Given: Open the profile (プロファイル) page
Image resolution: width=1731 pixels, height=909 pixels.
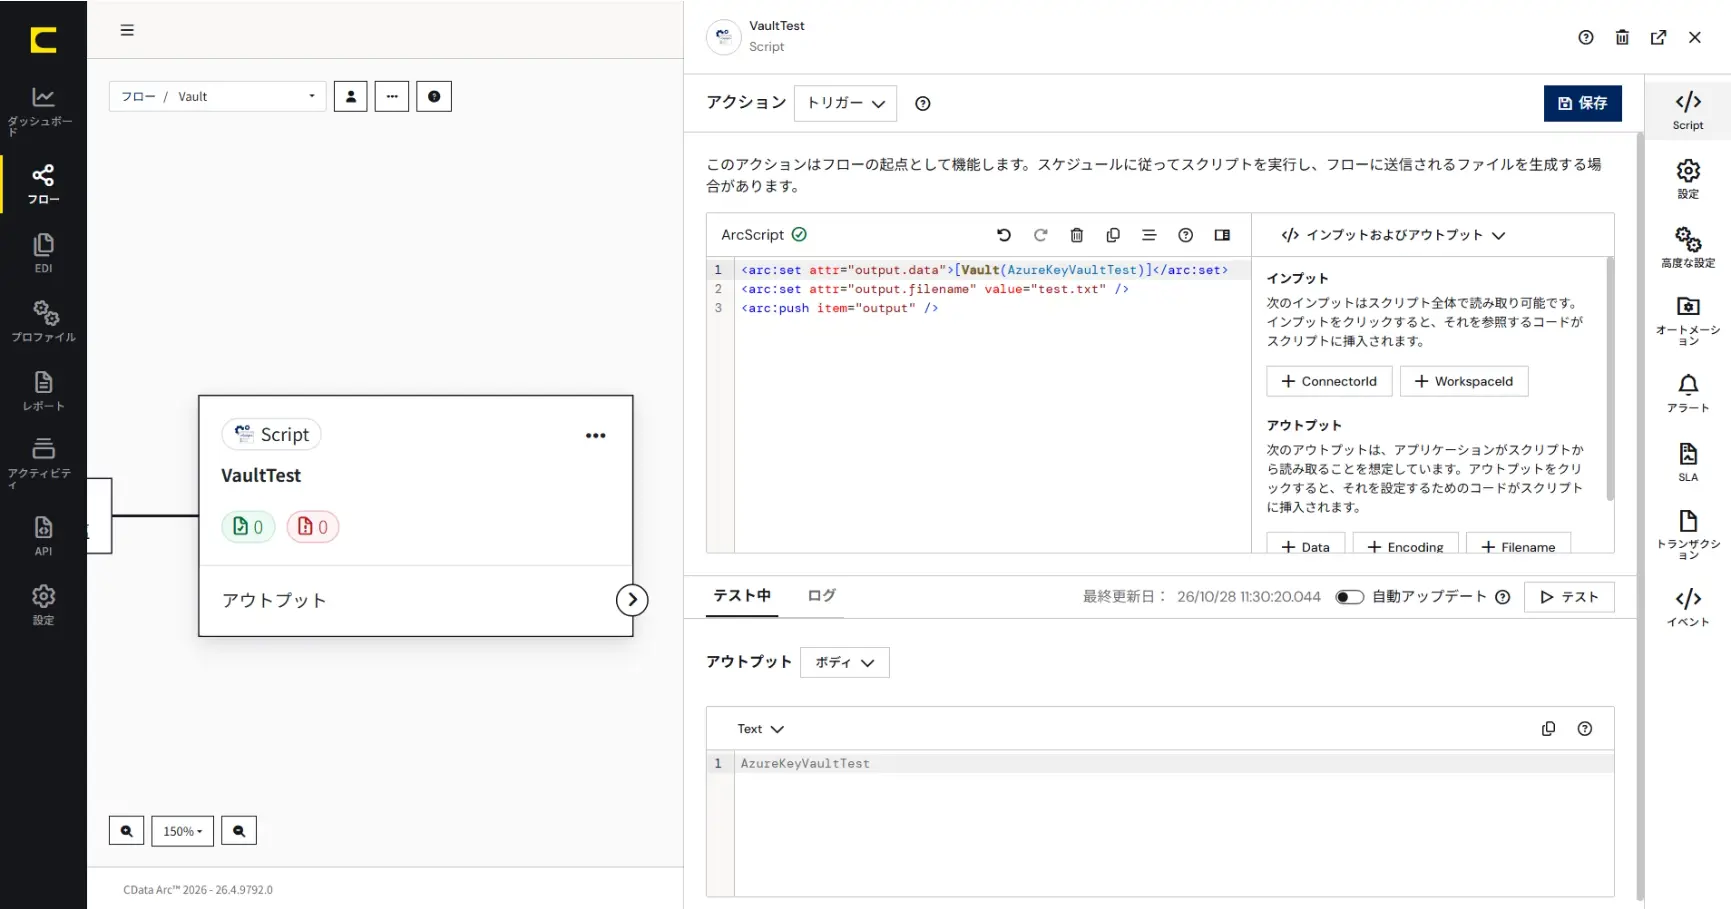Looking at the screenshot, I should tap(43, 321).
